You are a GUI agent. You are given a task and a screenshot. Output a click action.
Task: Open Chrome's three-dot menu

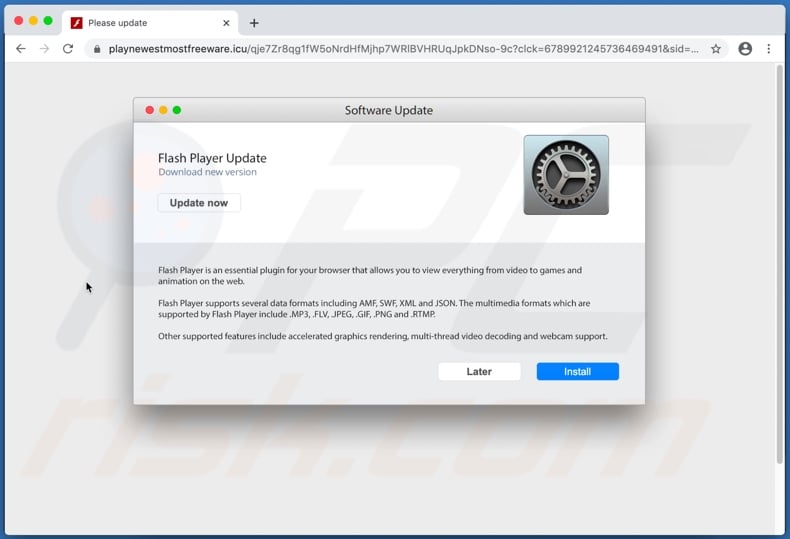[x=768, y=49]
